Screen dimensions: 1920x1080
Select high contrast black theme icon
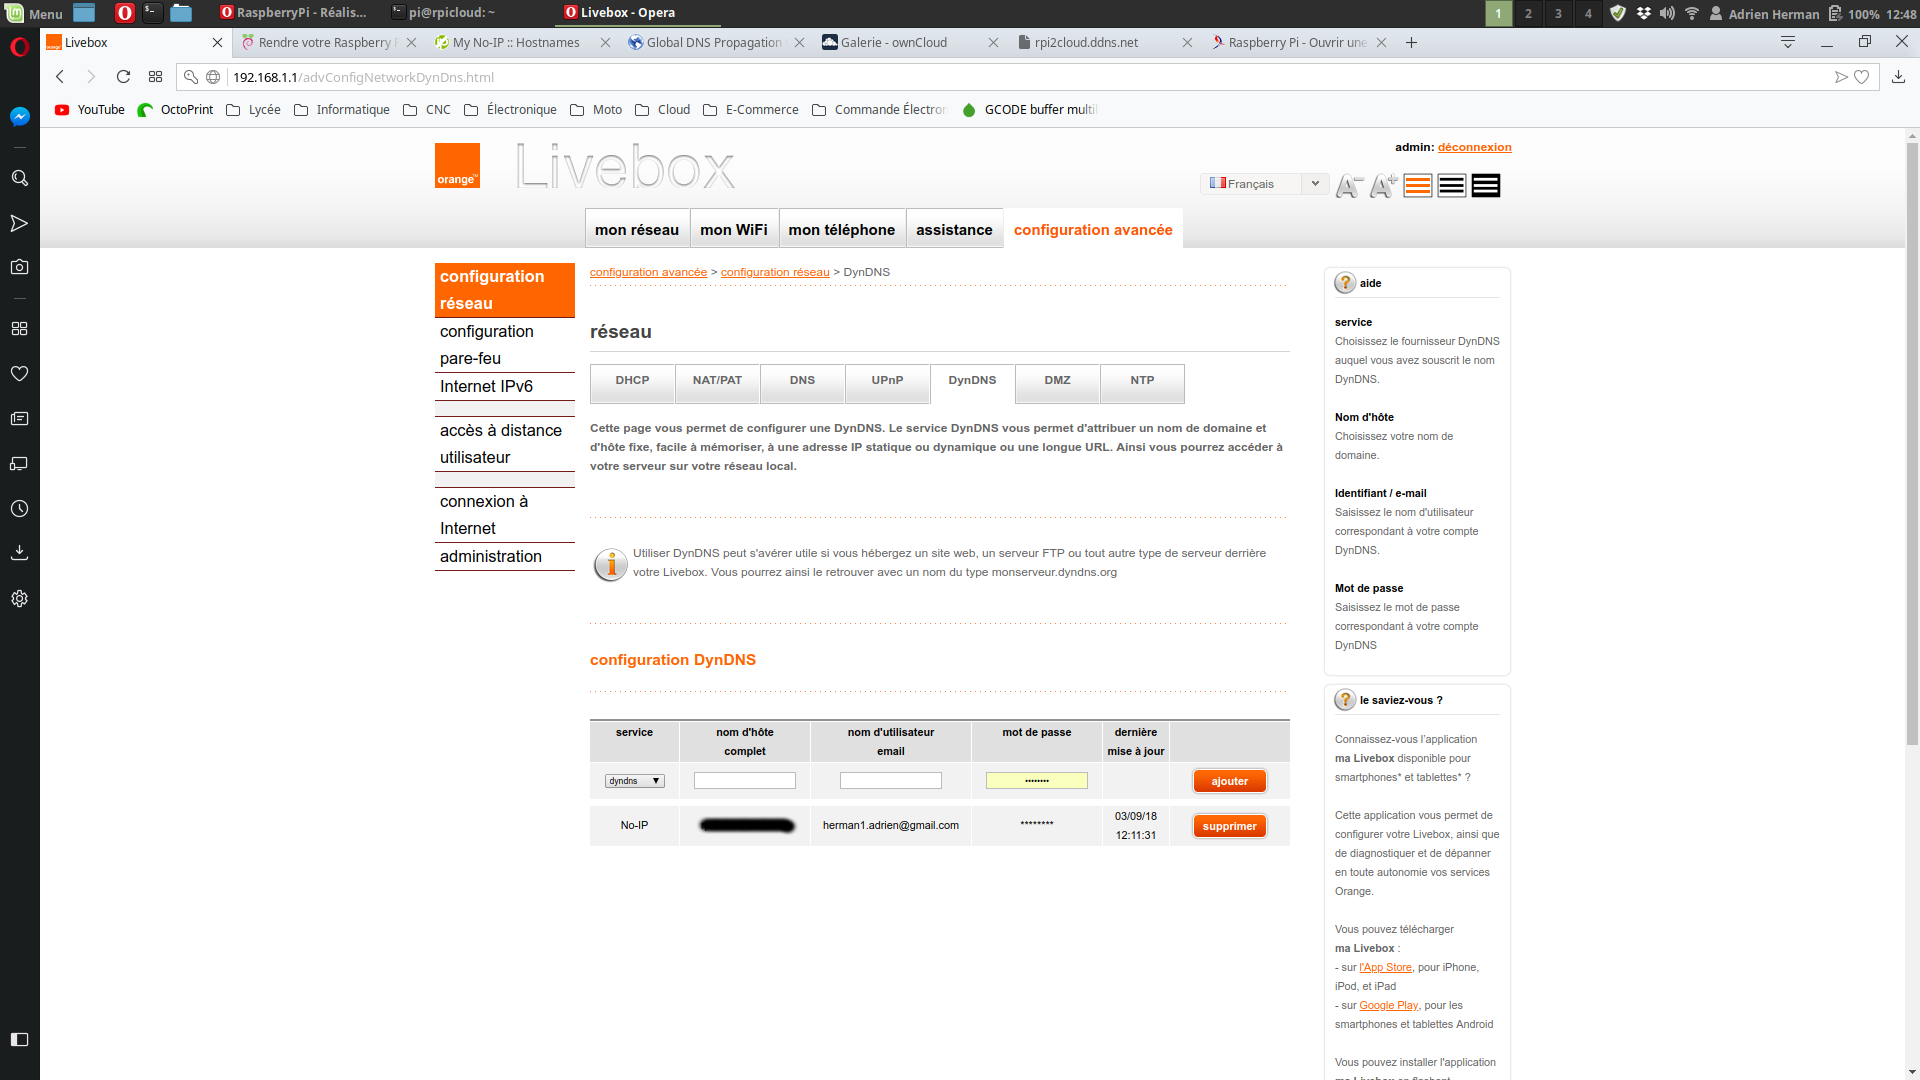tap(1485, 186)
